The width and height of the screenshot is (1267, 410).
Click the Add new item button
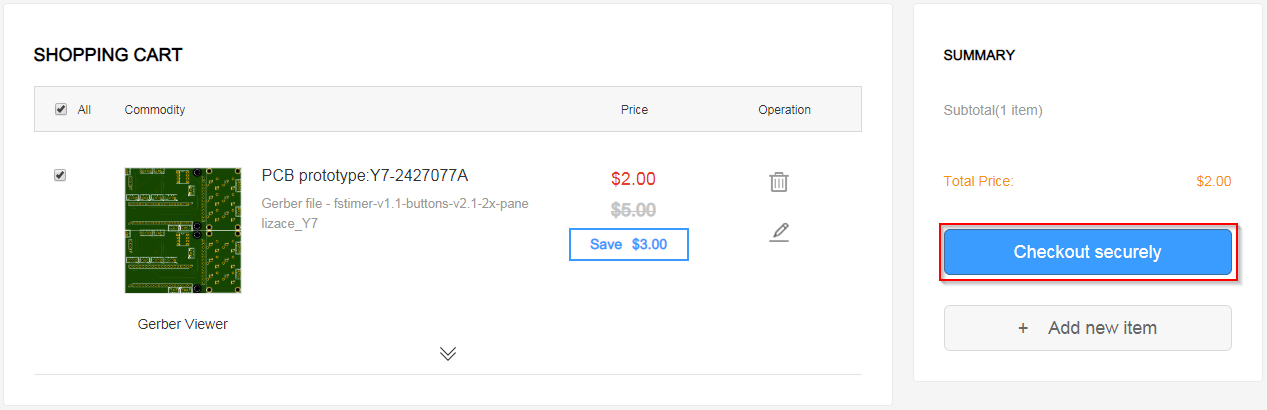(1087, 328)
